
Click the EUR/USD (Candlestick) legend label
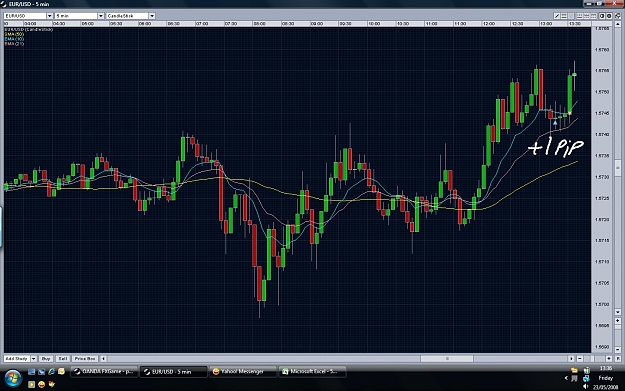click(x=29, y=29)
